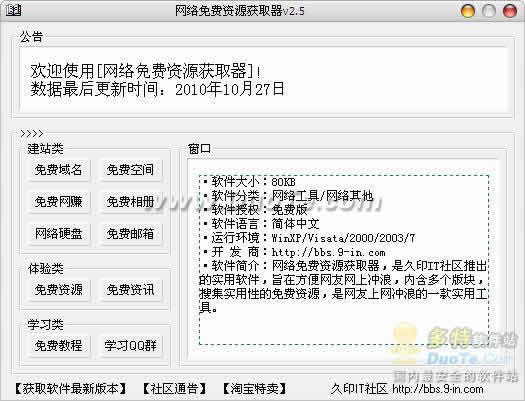Visit the http://bbs.9-in.com link at bottom
The image size is (525, 401).
(x=438, y=389)
